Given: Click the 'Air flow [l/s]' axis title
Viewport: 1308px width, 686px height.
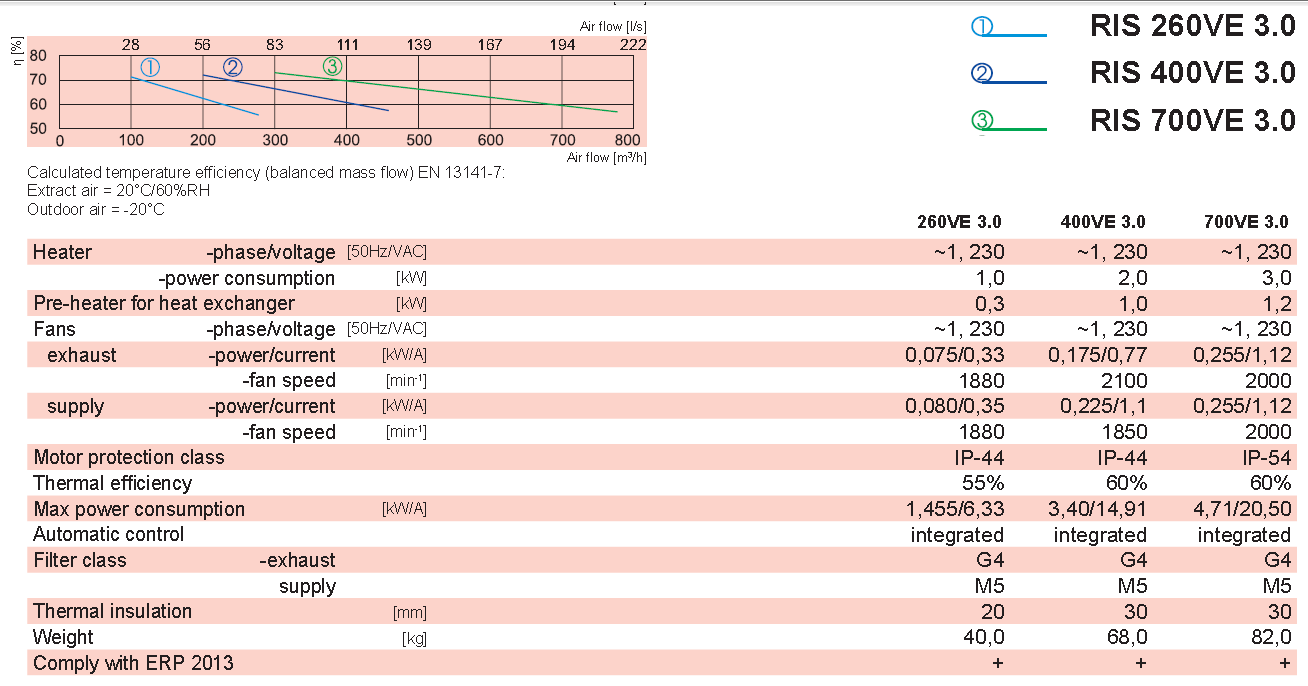Looking at the screenshot, I should click(613, 26).
